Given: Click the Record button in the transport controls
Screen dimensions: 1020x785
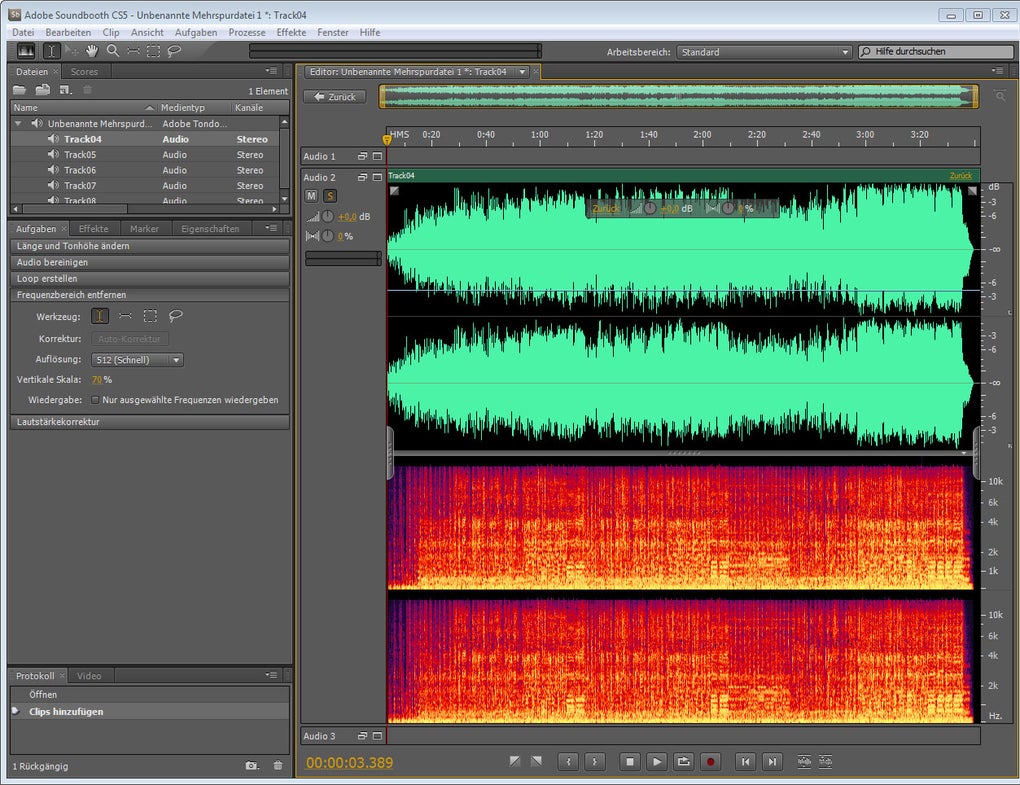Looking at the screenshot, I should click(x=711, y=762).
